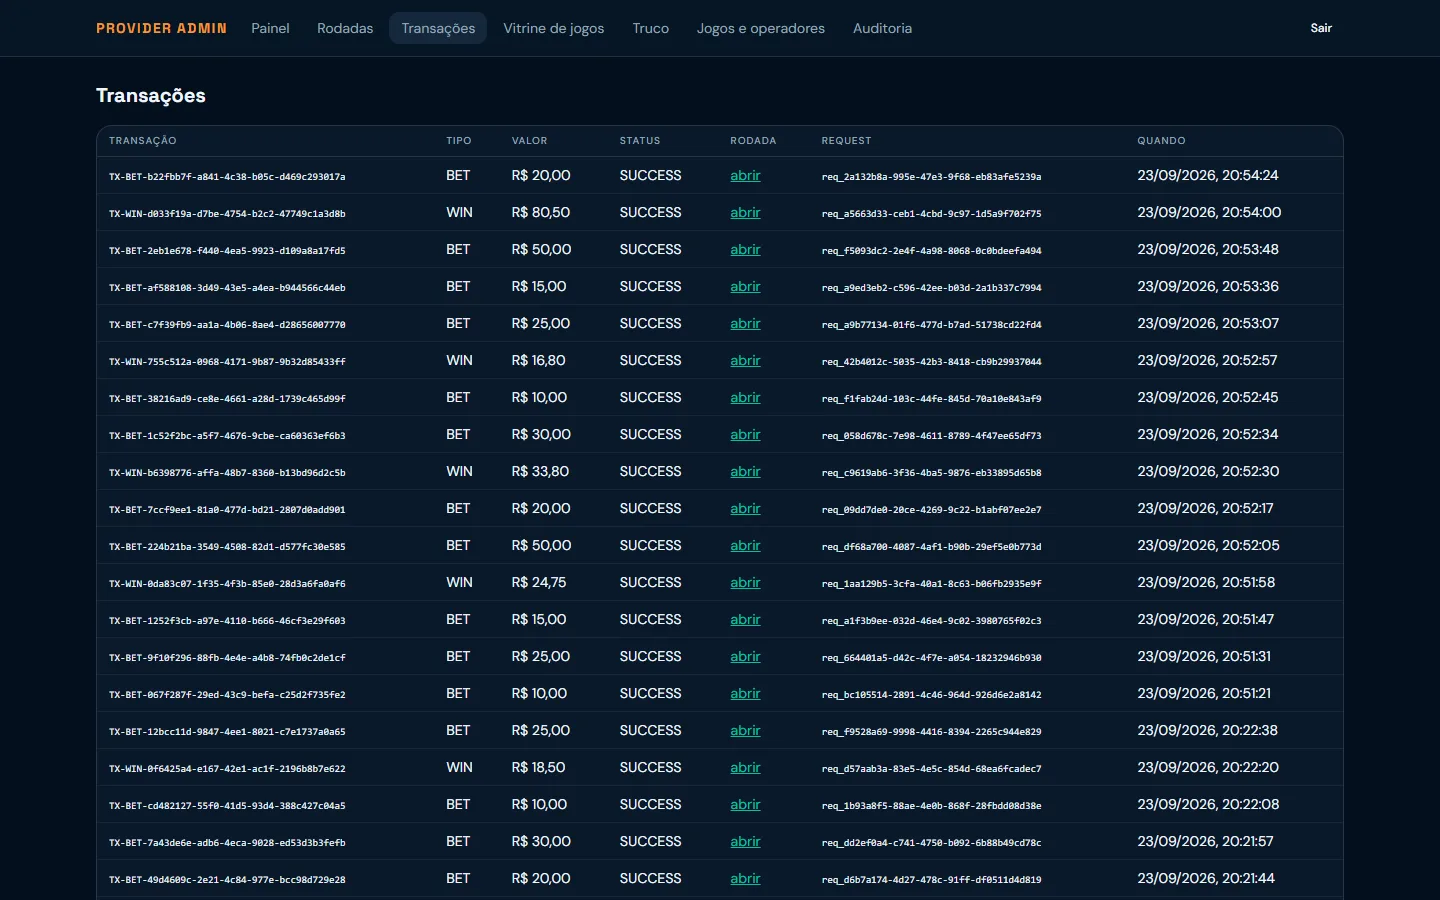Click the R$ 16,80 value cell
This screenshot has width=1440, height=900.
[539, 360]
